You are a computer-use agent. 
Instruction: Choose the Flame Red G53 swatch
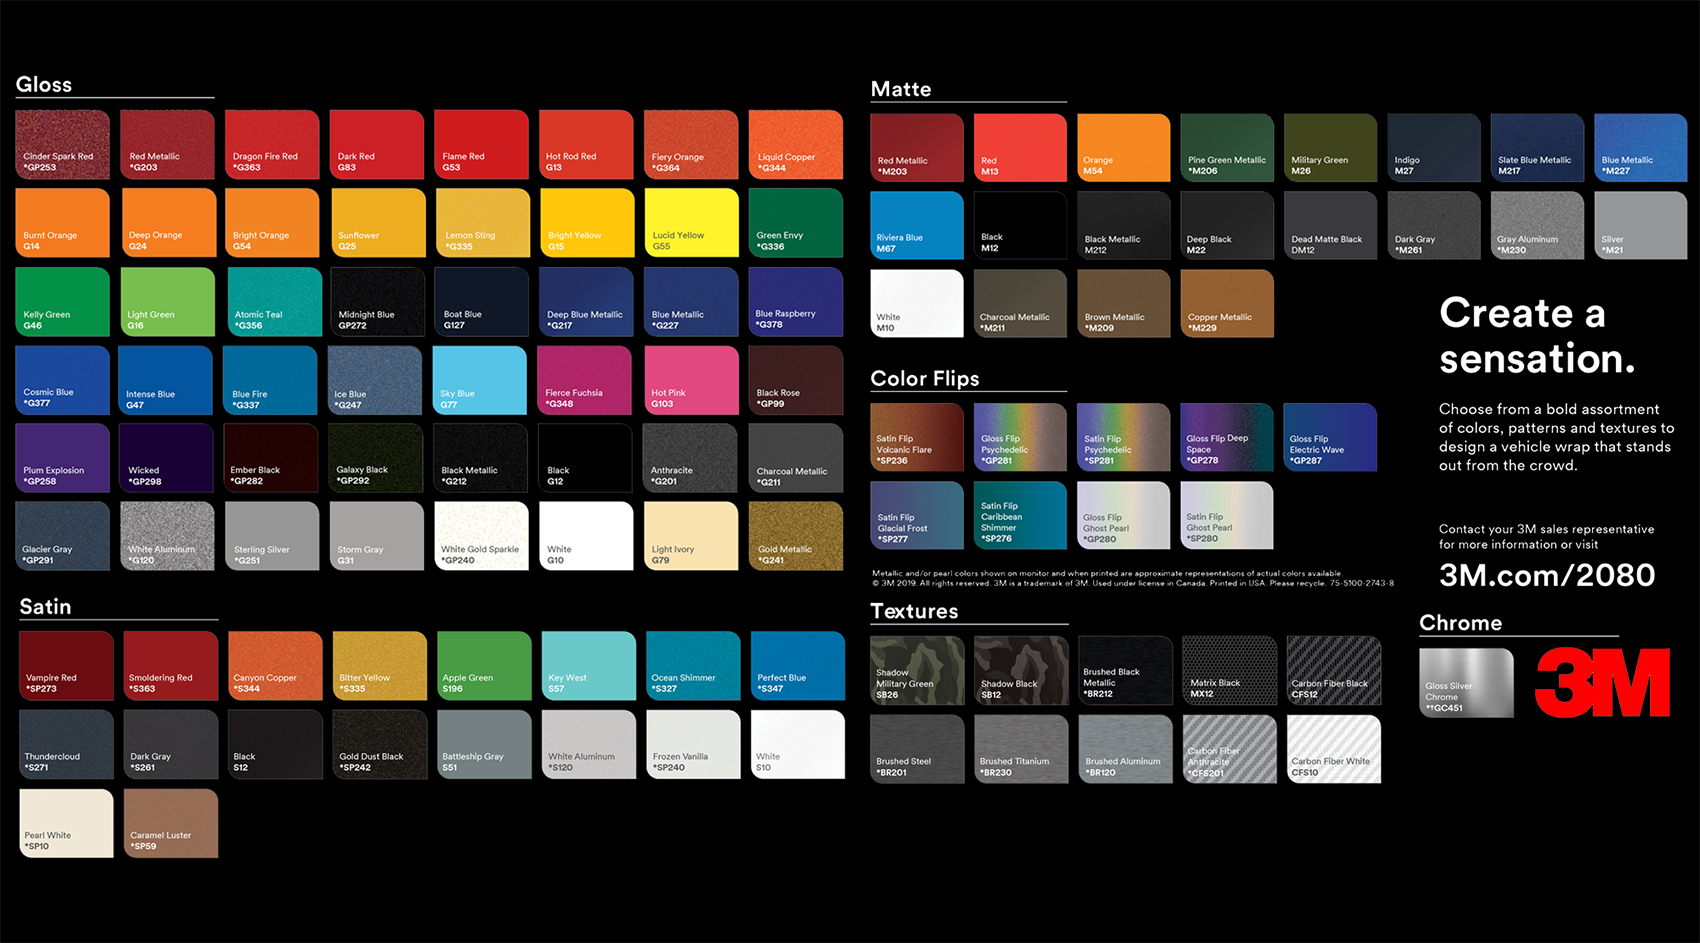[x=481, y=144]
